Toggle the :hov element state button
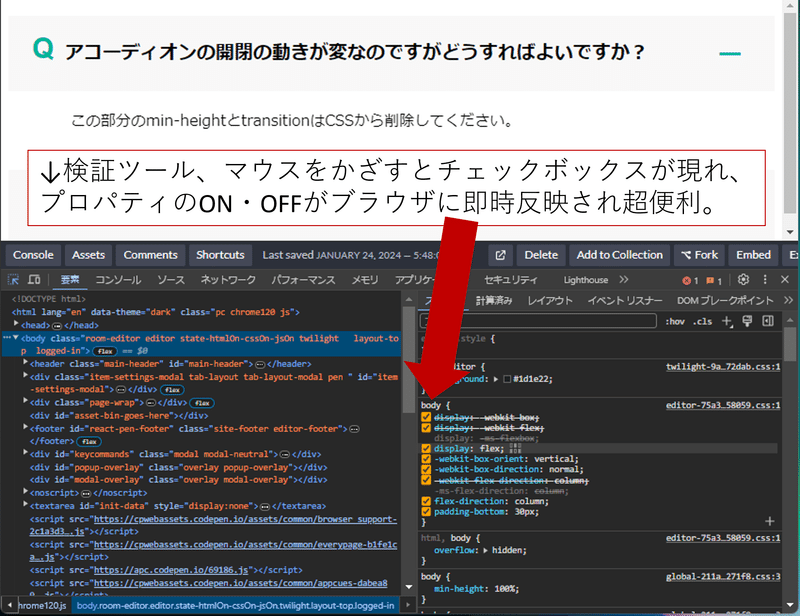The height and width of the screenshot is (616, 800). (x=674, y=321)
